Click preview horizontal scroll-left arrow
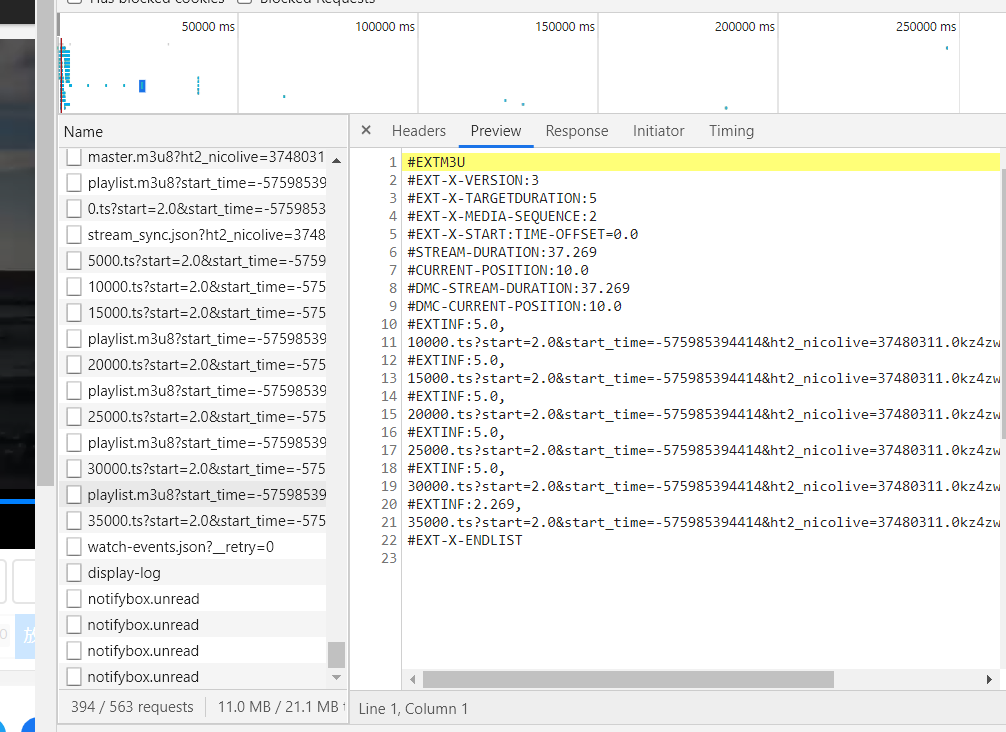This screenshot has height=732, width=1006. [413, 679]
